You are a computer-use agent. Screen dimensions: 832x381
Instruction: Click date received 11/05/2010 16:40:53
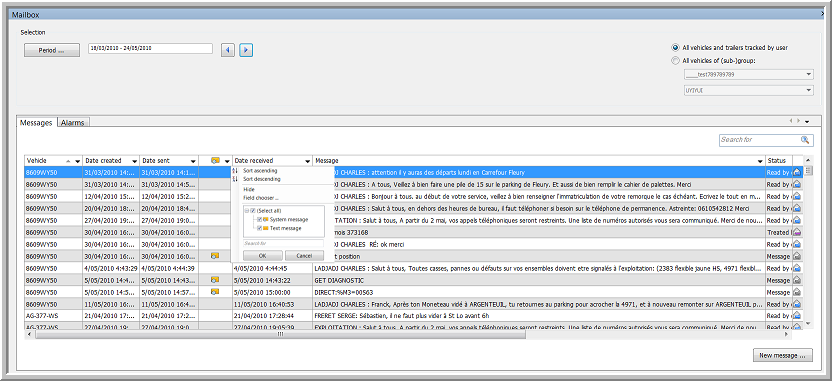click(272, 304)
